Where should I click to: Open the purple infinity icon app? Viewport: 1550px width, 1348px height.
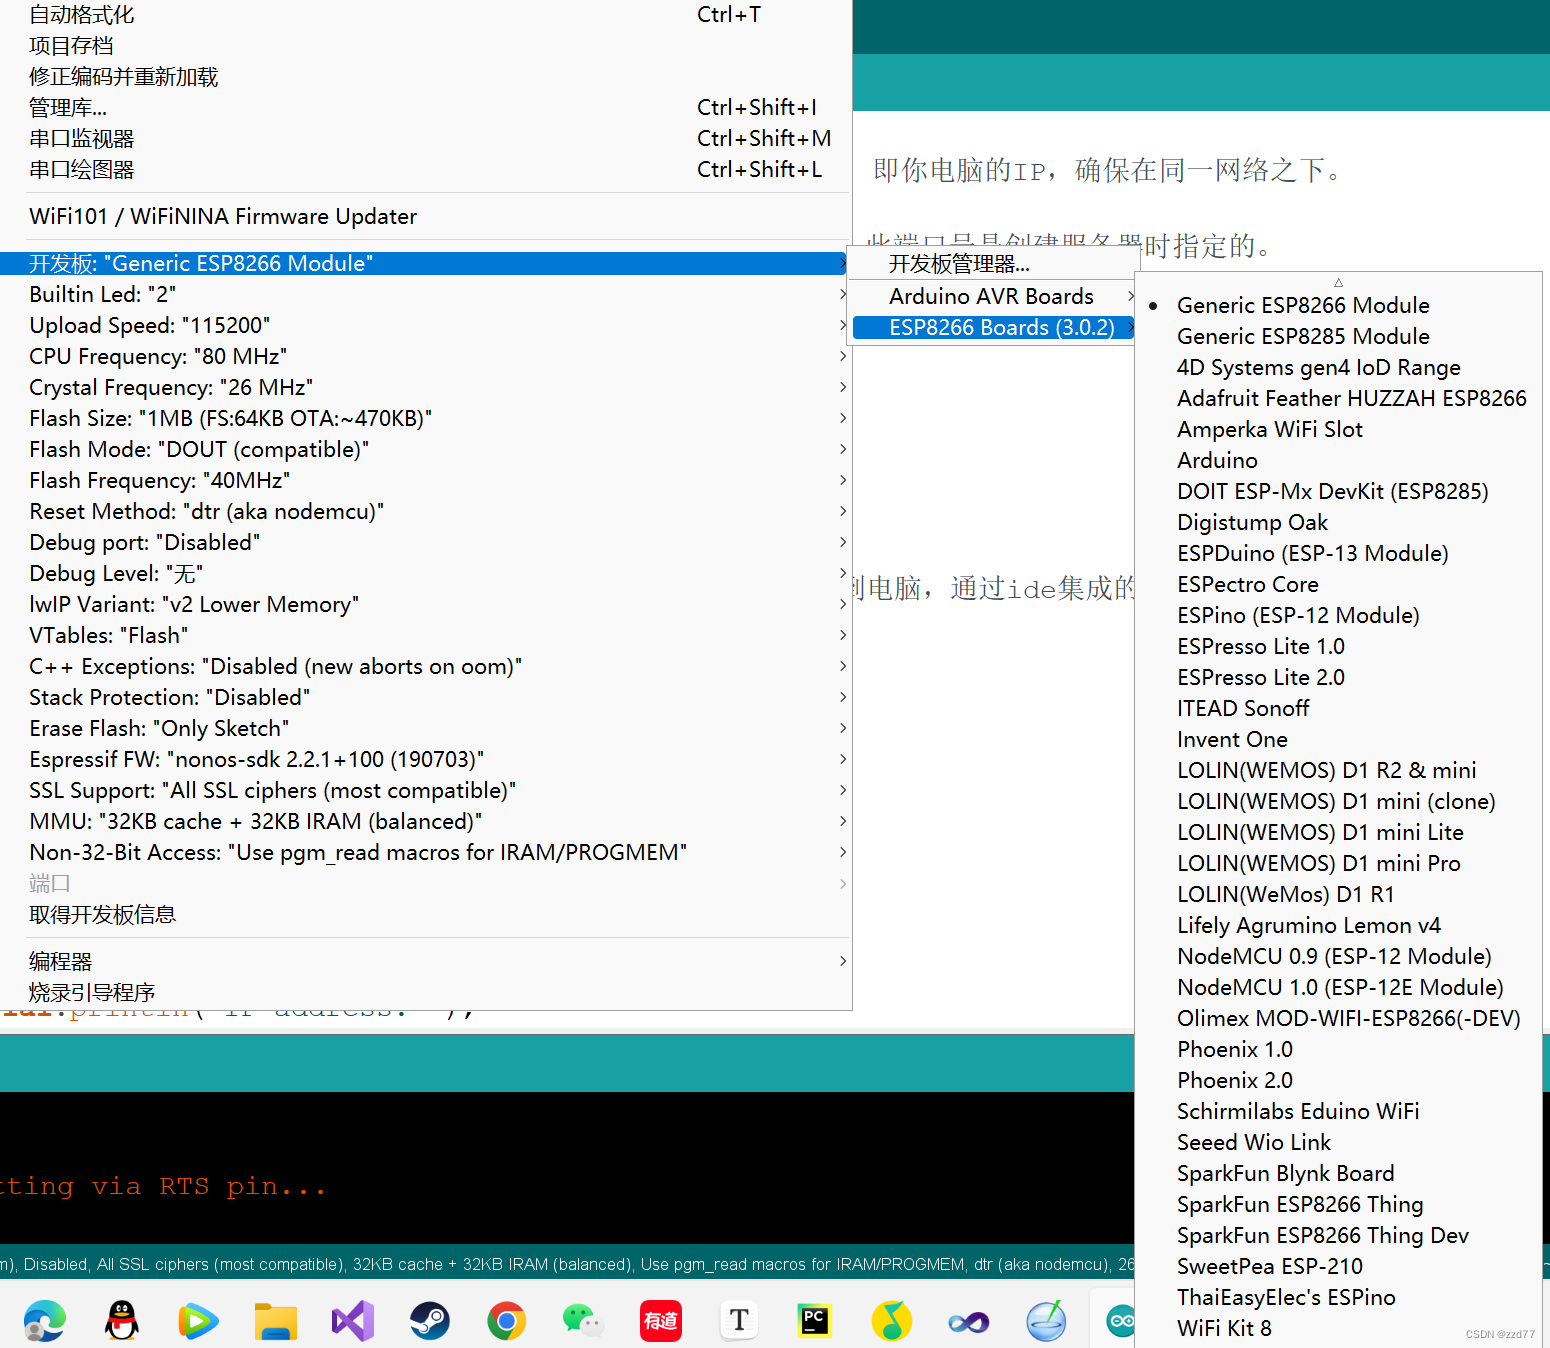[x=969, y=1323]
